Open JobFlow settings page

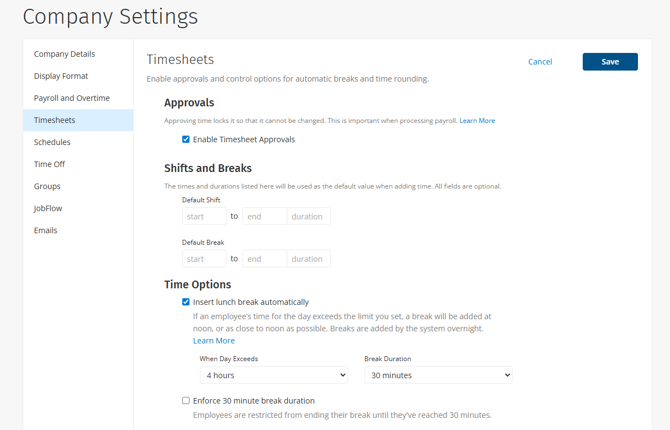48,208
